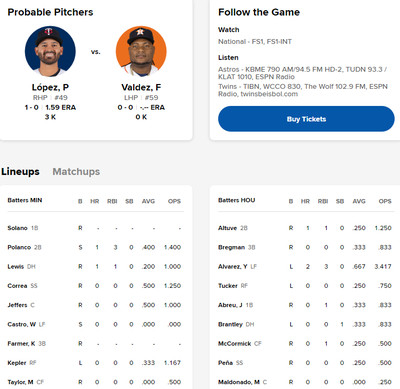Open Jeffers catcher player page
The height and width of the screenshot is (389, 400).
[17, 305]
